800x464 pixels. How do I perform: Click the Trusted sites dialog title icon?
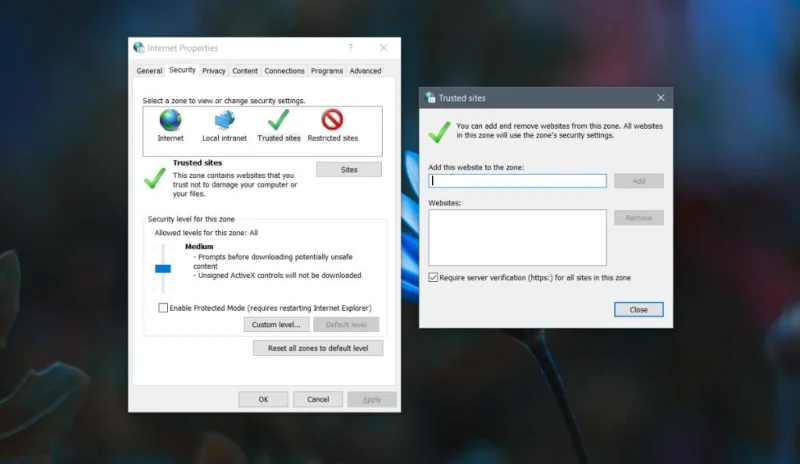point(430,97)
